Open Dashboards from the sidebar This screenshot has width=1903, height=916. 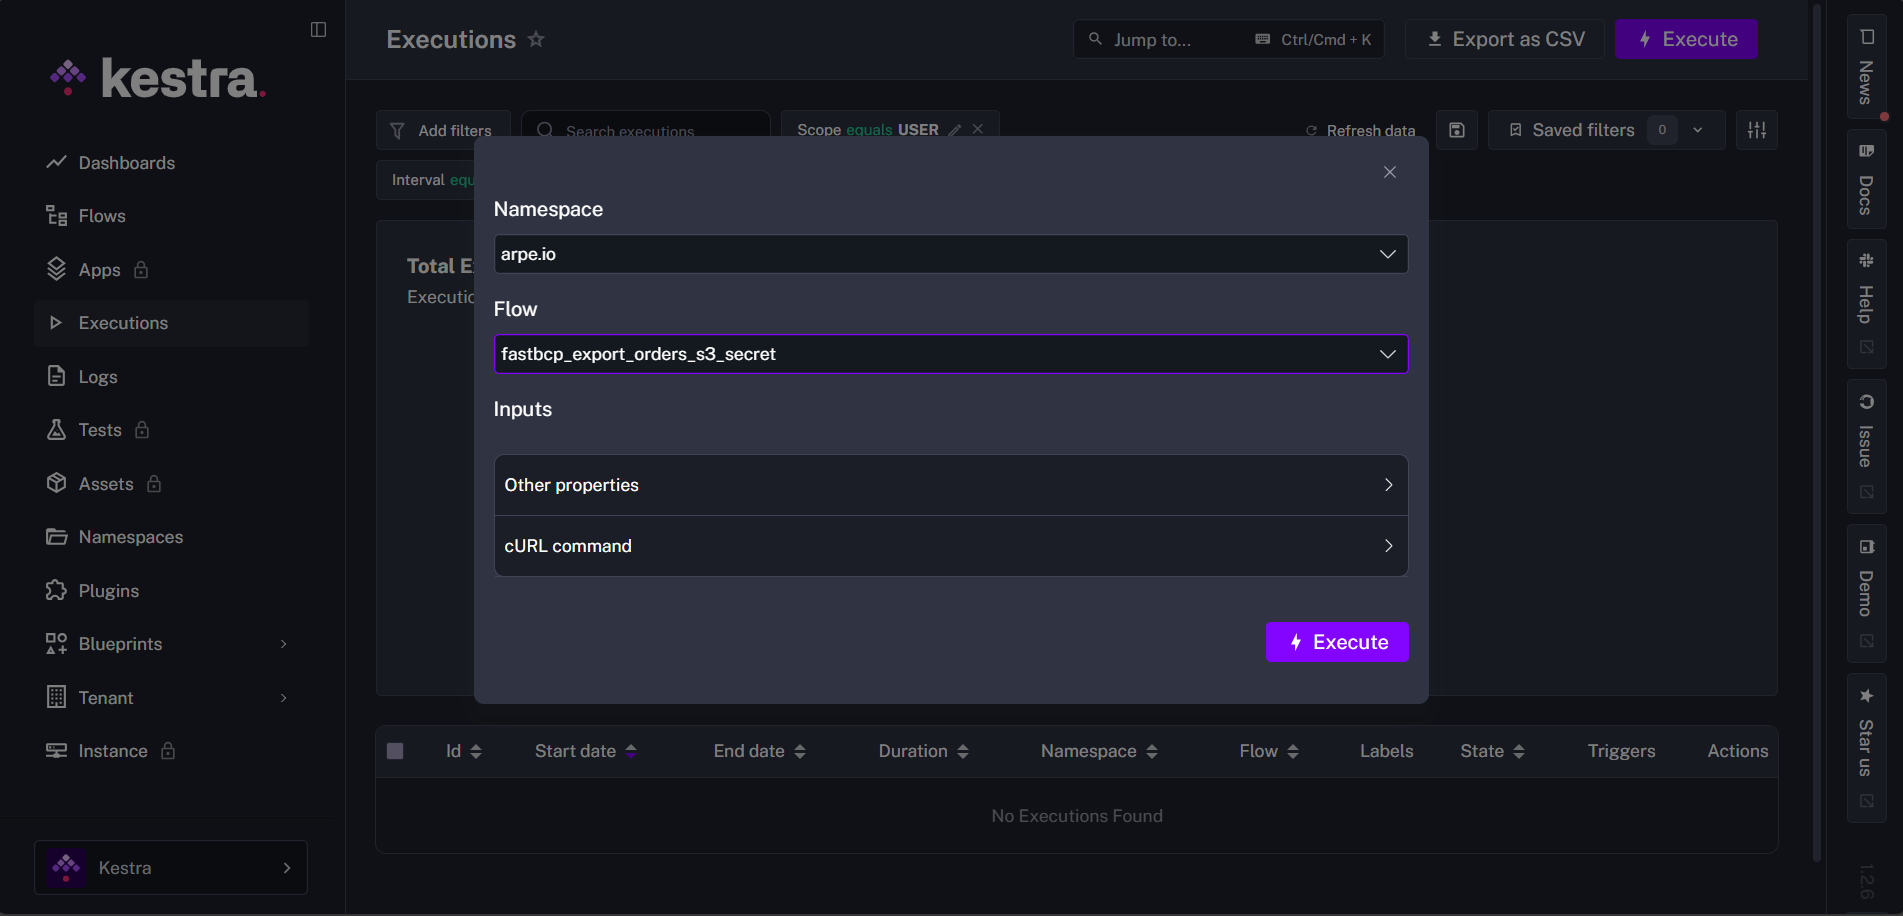[126, 162]
